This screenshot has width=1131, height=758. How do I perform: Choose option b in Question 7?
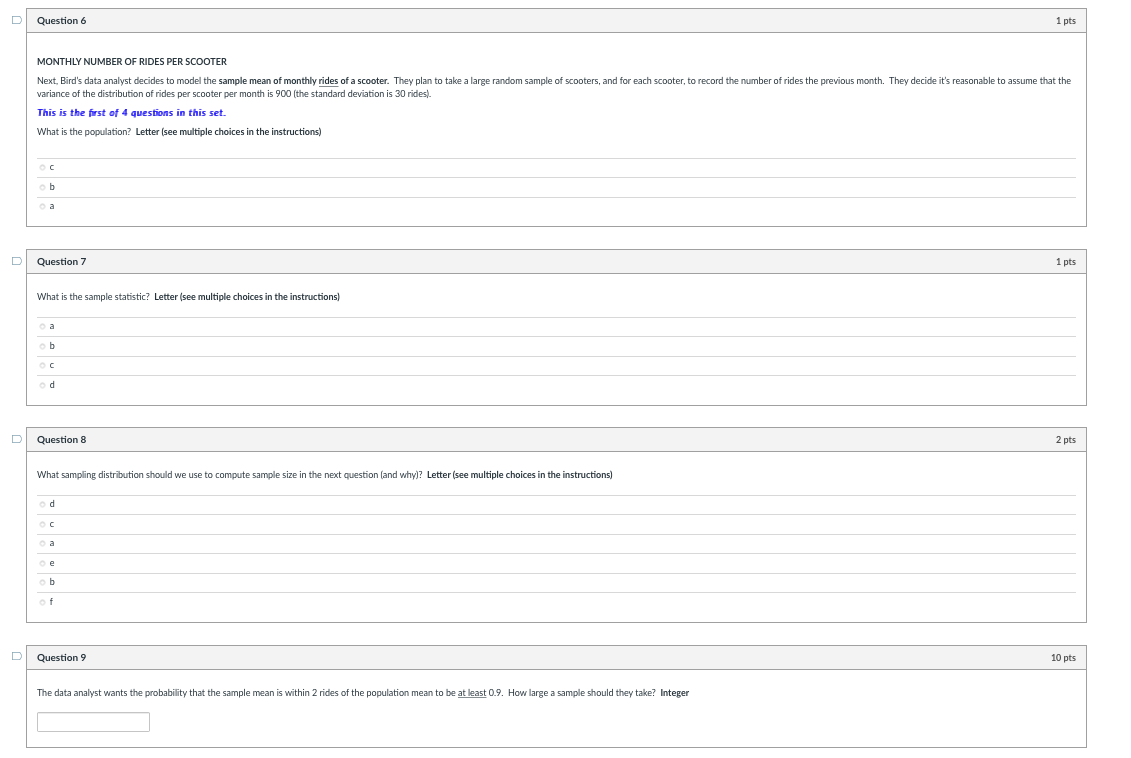click(x=43, y=346)
